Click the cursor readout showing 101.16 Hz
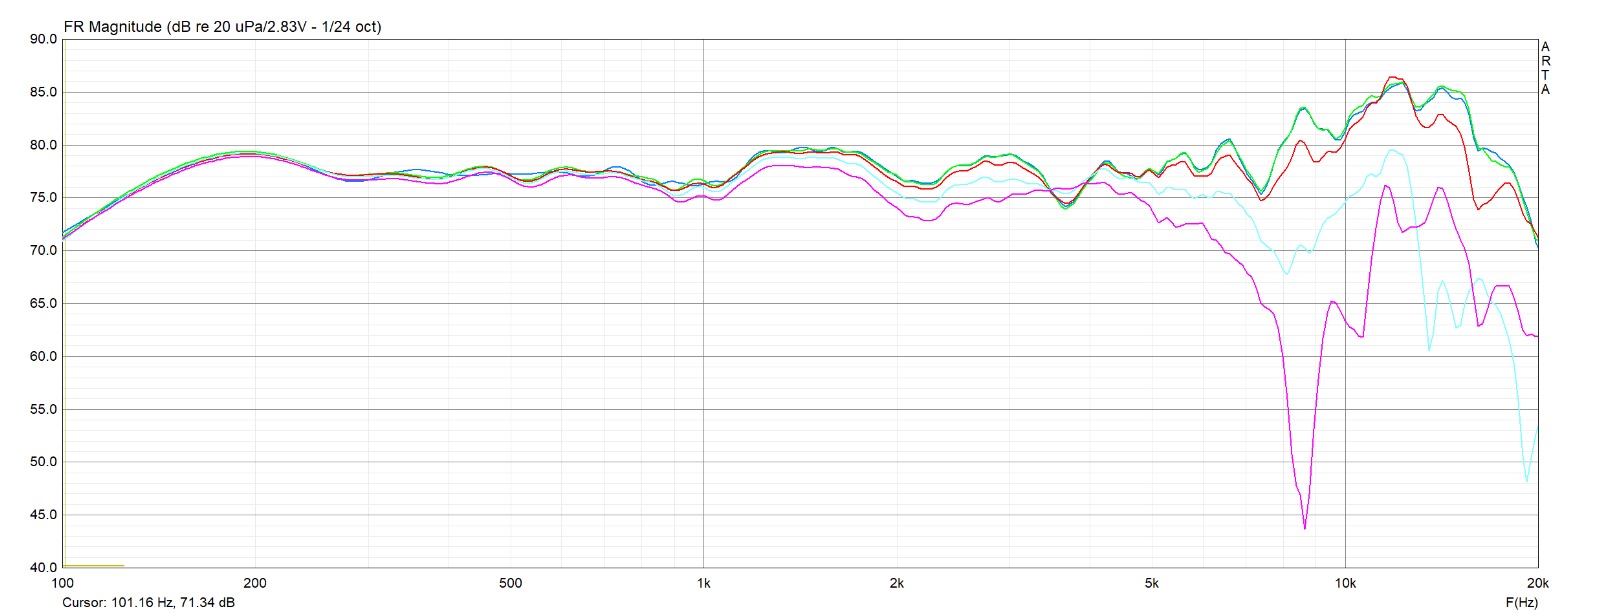The width and height of the screenshot is (1600, 614). coord(149,602)
